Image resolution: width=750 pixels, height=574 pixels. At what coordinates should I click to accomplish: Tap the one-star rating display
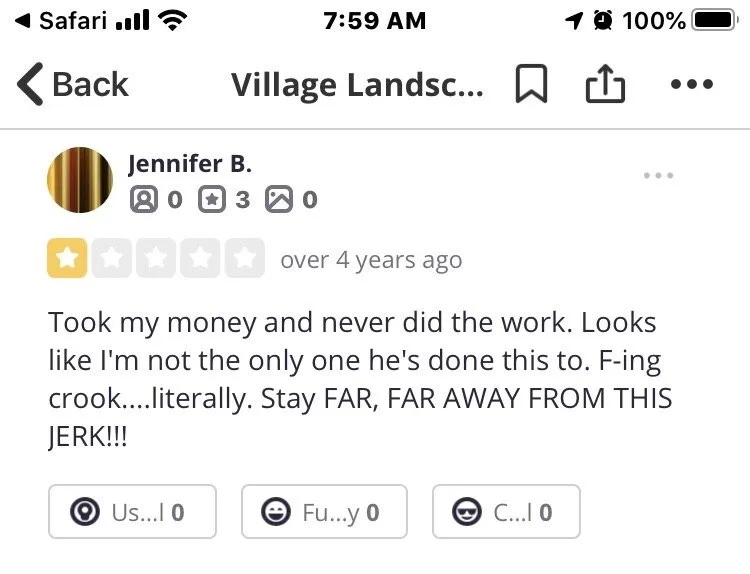(155, 259)
